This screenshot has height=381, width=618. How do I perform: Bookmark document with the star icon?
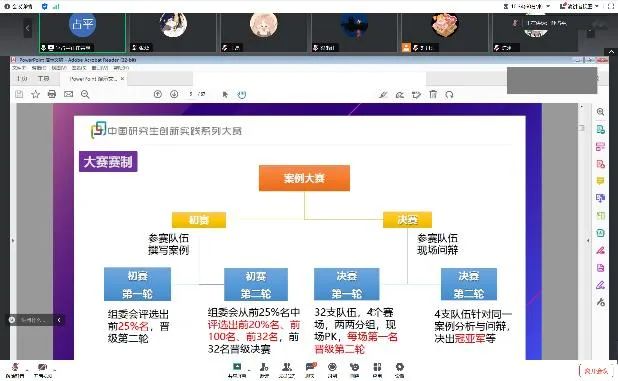(x=35, y=94)
